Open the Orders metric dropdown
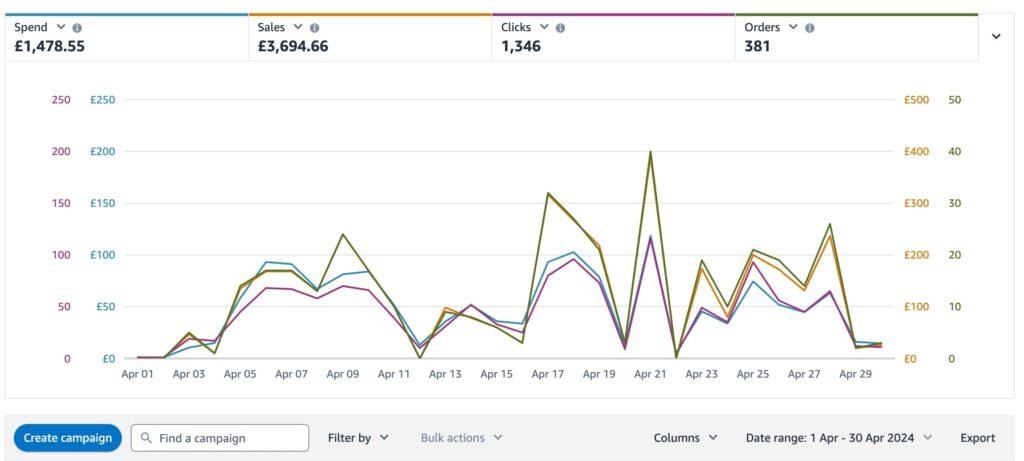This screenshot has width=1024, height=461. 793,28
